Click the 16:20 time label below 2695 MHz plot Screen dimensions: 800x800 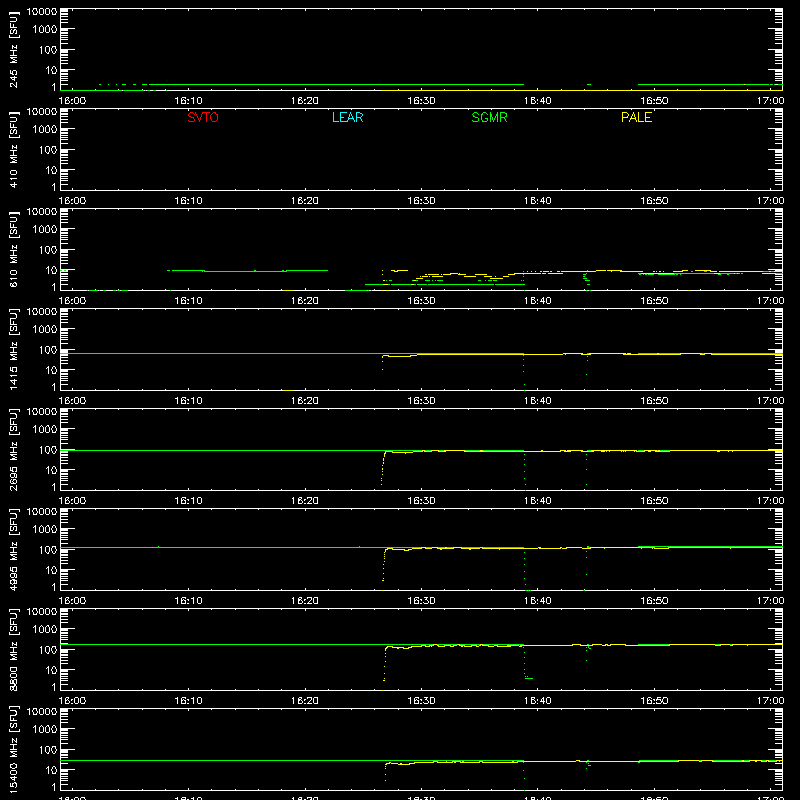click(x=305, y=501)
